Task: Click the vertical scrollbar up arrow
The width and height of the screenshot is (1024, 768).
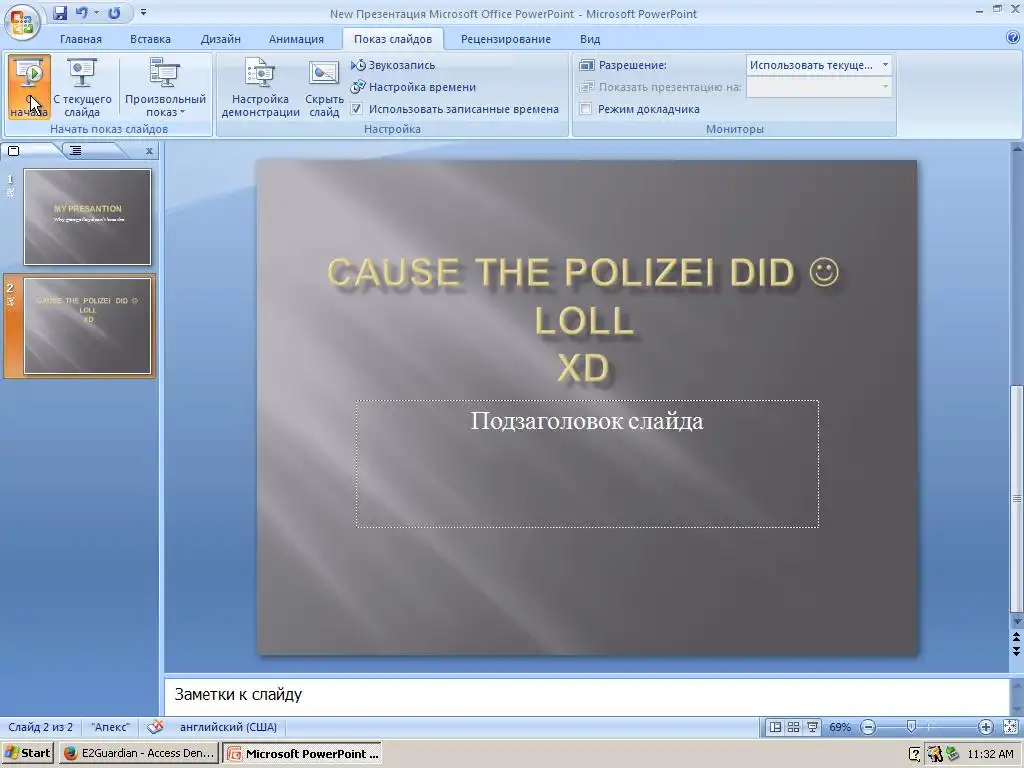Action: tap(1017, 150)
